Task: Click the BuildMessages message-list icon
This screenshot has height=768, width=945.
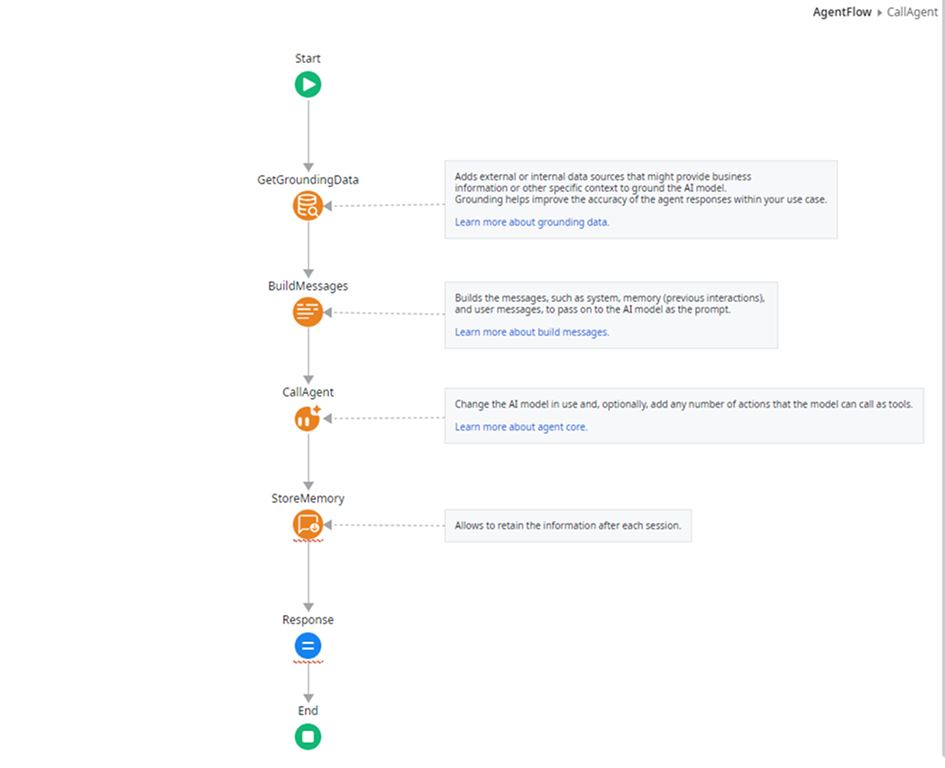Action: point(307,311)
